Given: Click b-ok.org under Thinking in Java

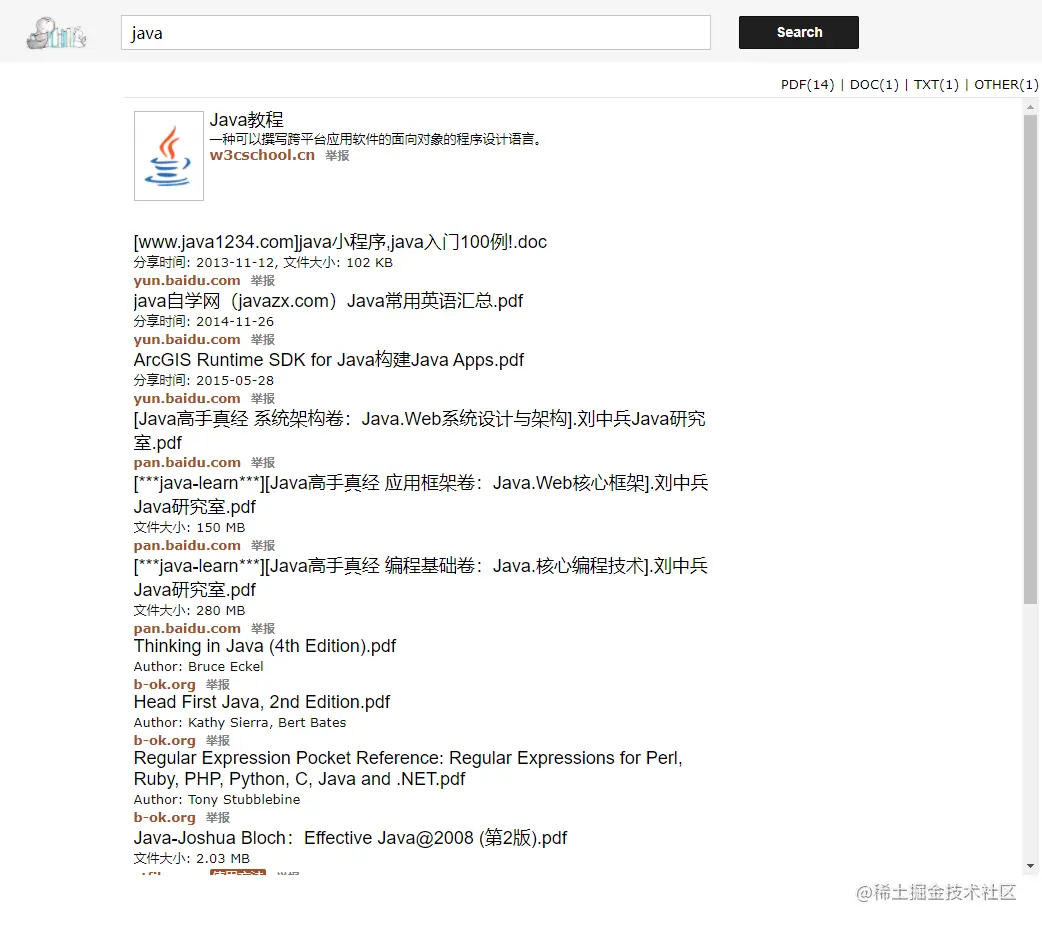Looking at the screenshot, I should coord(164,685).
